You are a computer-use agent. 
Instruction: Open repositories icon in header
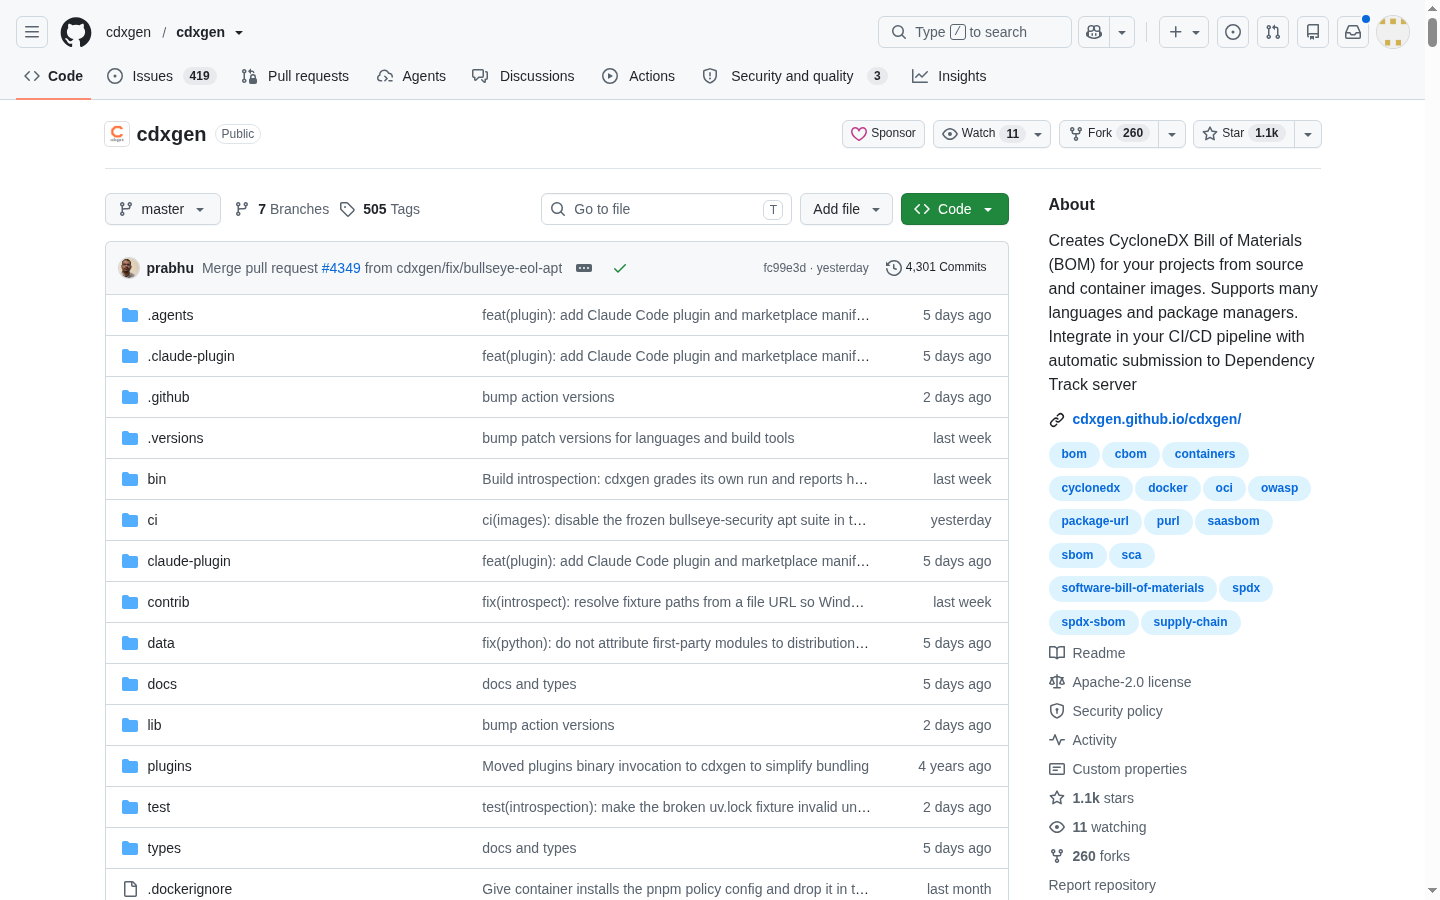tap(1313, 32)
